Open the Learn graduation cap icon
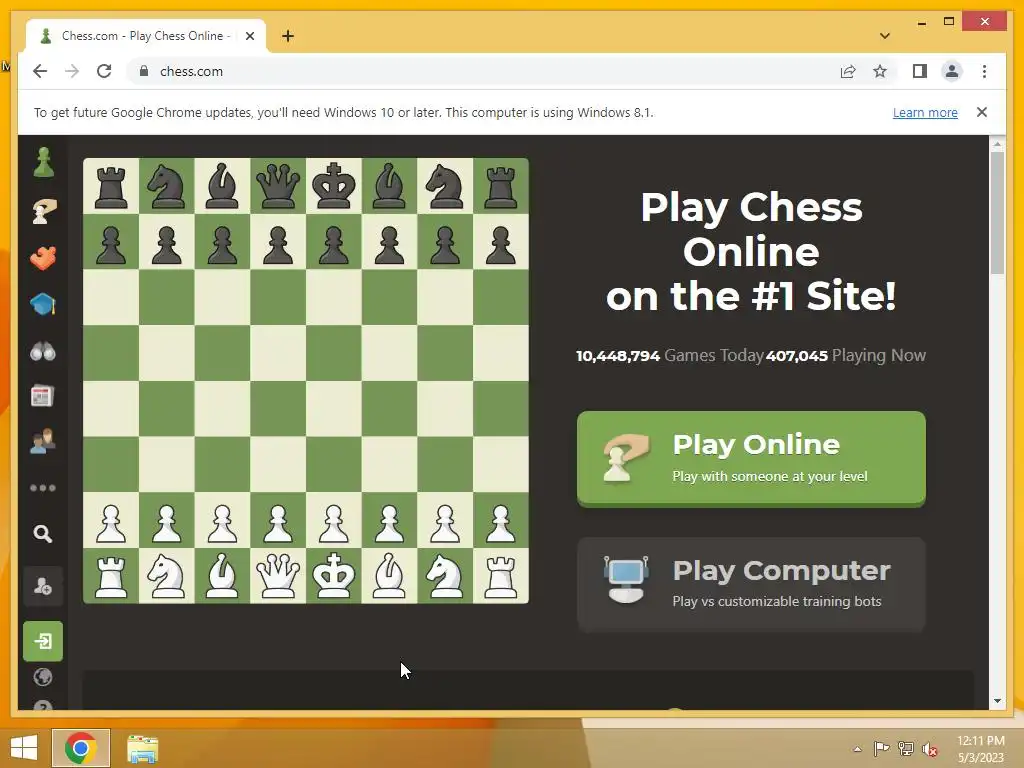 click(43, 304)
